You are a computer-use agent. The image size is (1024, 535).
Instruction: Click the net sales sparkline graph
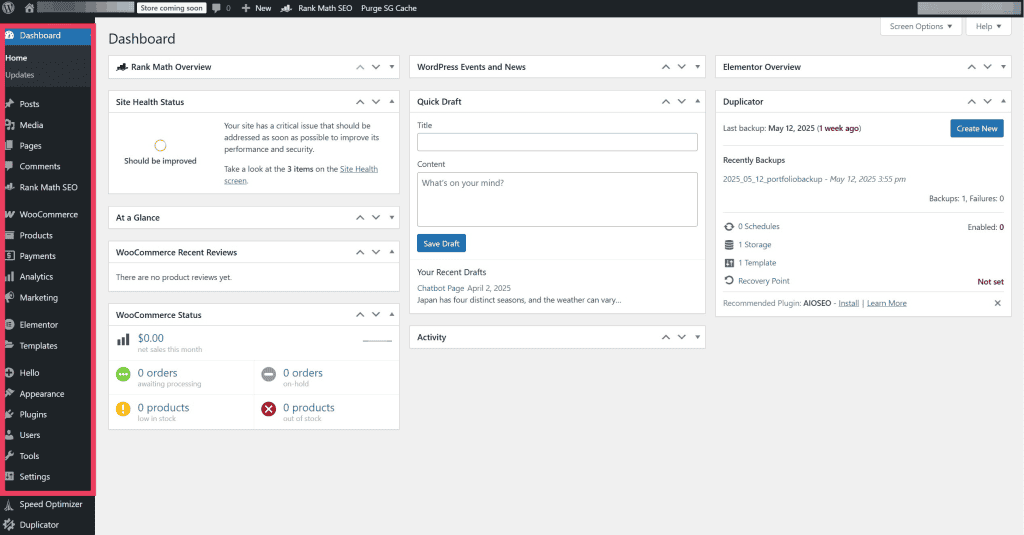point(377,341)
